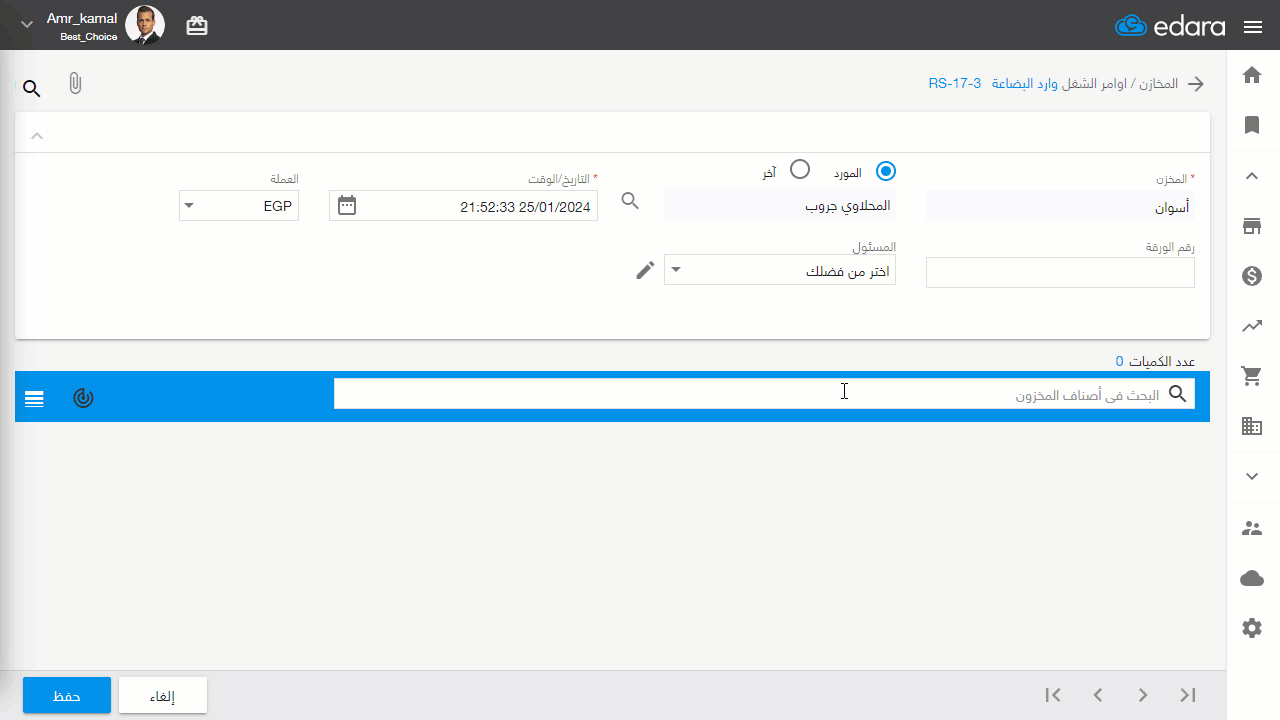The image size is (1280, 720).
Task: Expand the sidebar group with down chevron
Action: 1252,476
